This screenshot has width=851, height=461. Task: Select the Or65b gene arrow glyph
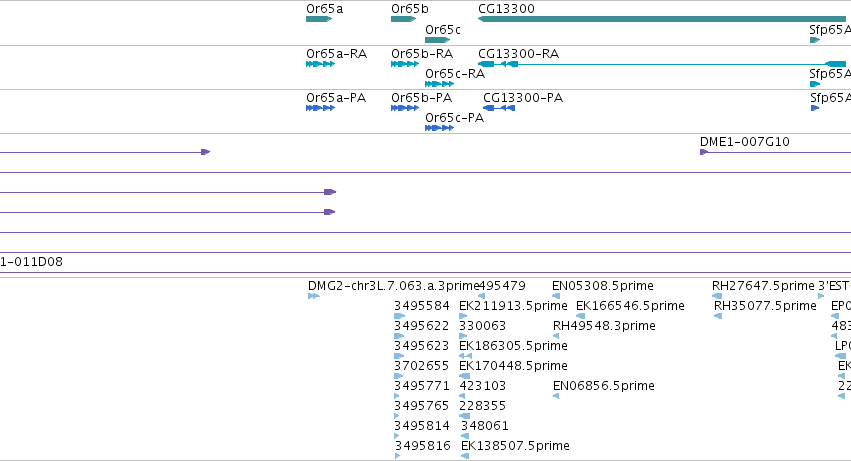point(404,19)
